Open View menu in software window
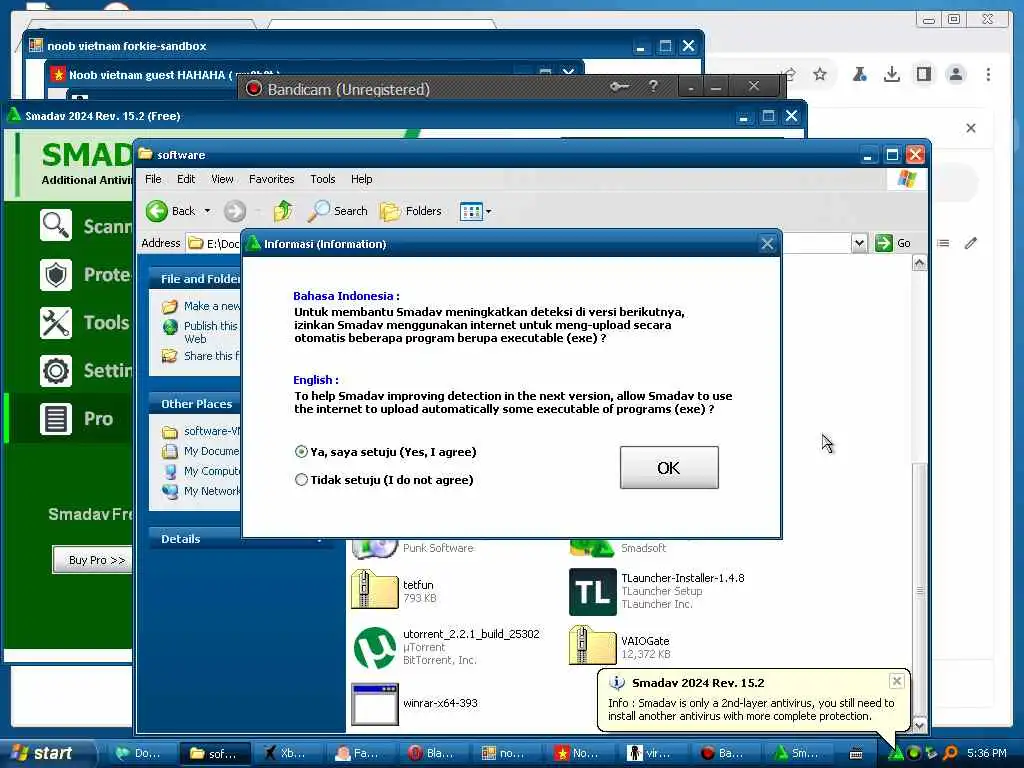This screenshot has height=768, width=1024. (x=222, y=179)
